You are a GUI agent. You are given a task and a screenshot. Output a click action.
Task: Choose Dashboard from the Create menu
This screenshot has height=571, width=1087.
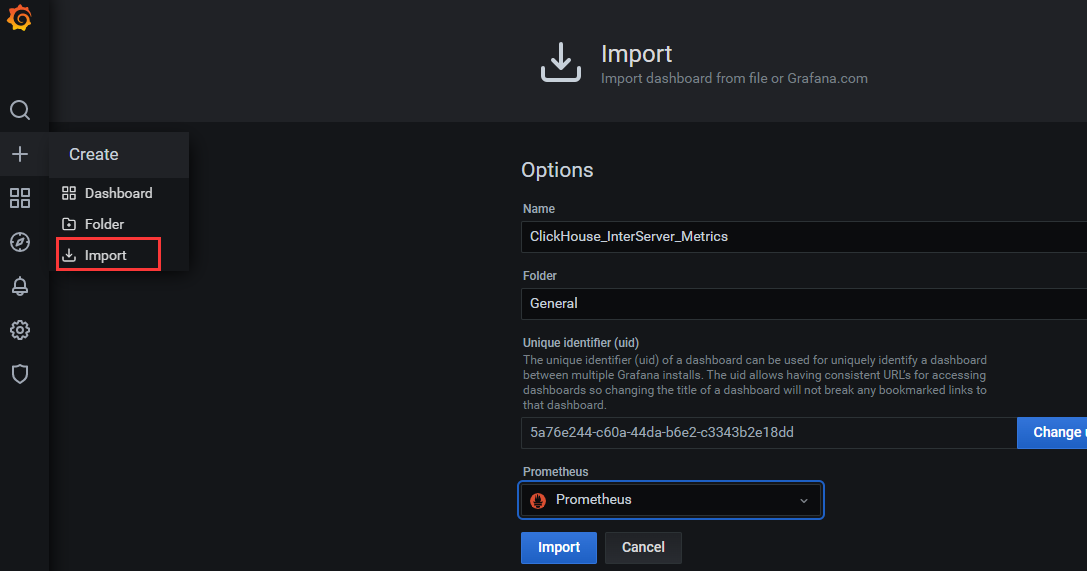click(x=119, y=193)
